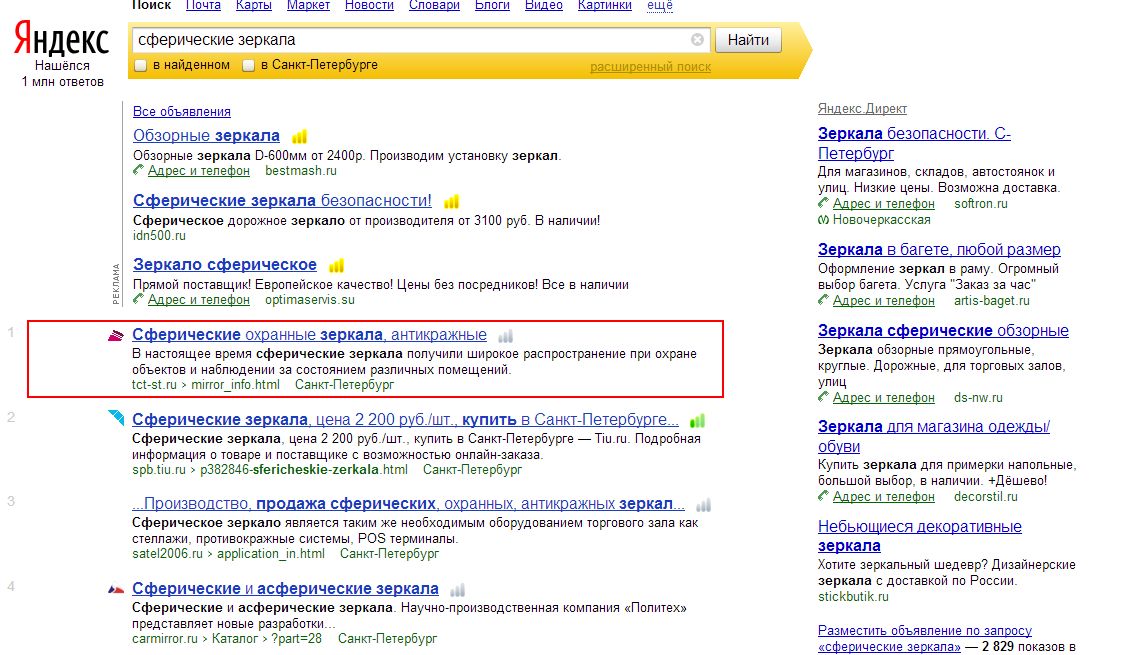Switch to Картинки search
The width and height of the screenshot is (1144, 655).
coord(605,5)
